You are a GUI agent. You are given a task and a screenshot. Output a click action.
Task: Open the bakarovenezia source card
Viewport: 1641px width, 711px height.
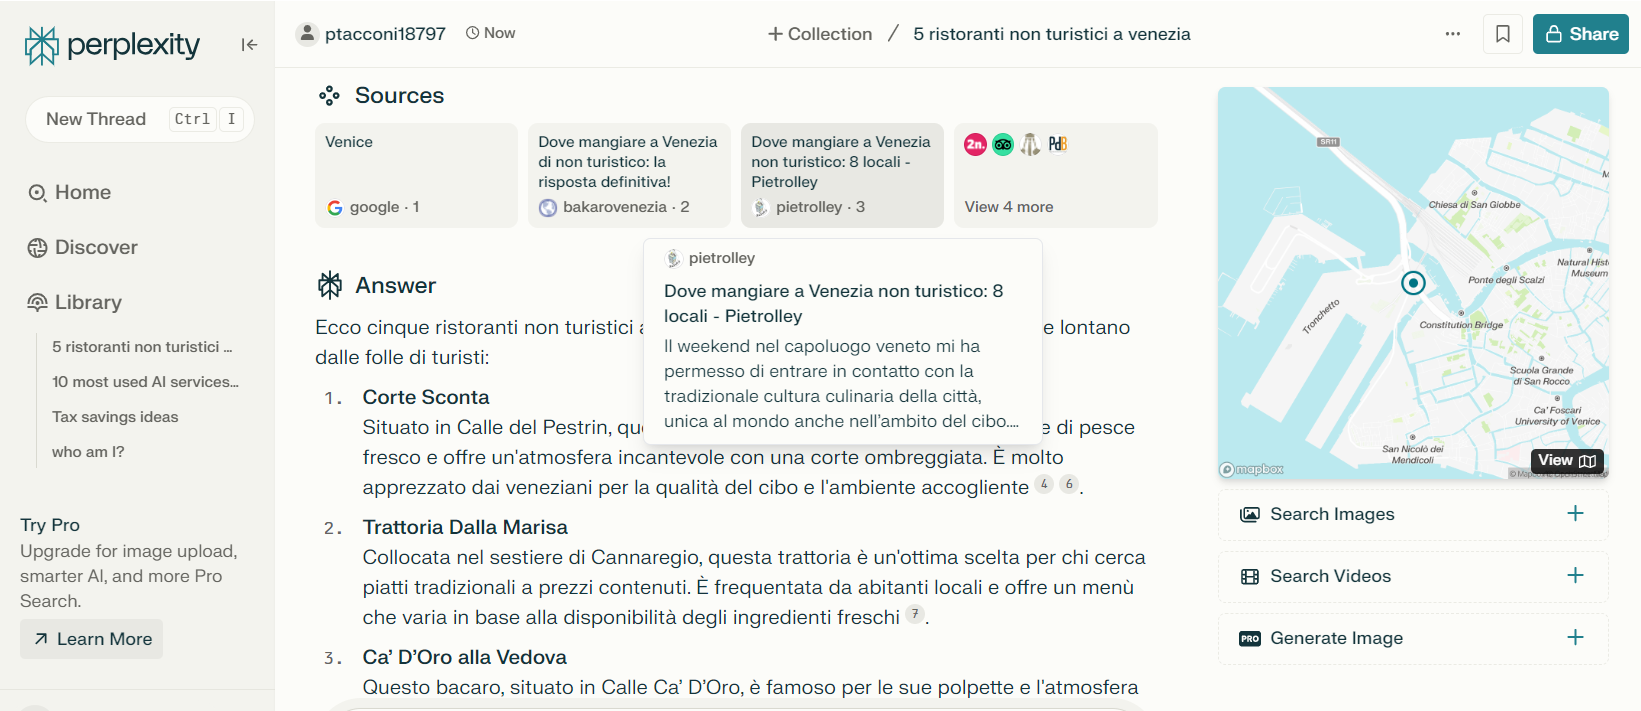click(x=629, y=175)
